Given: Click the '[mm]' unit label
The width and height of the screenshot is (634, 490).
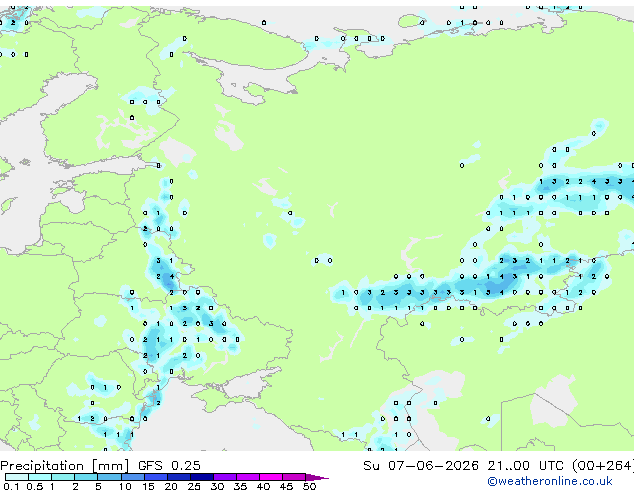Looking at the screenshot, I should click(110, 466).
